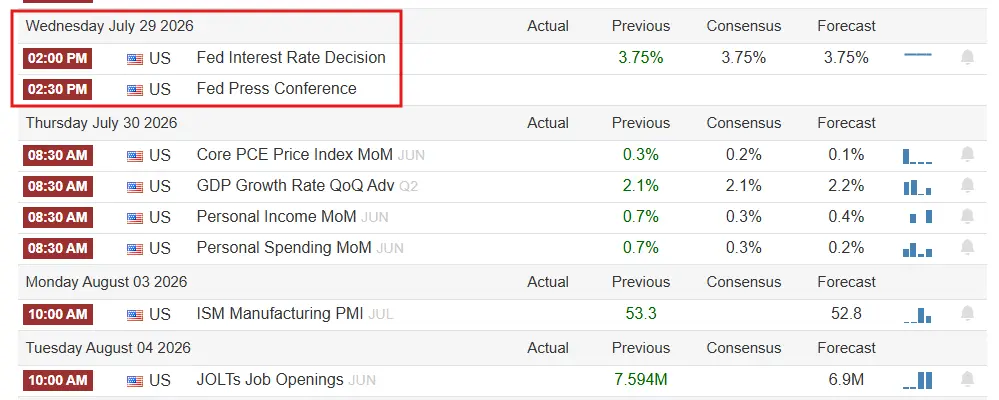Enable bell alert for Personal Spending MoM
The width and height of the screenshot is (999, 400).
(x=967, y=247)
